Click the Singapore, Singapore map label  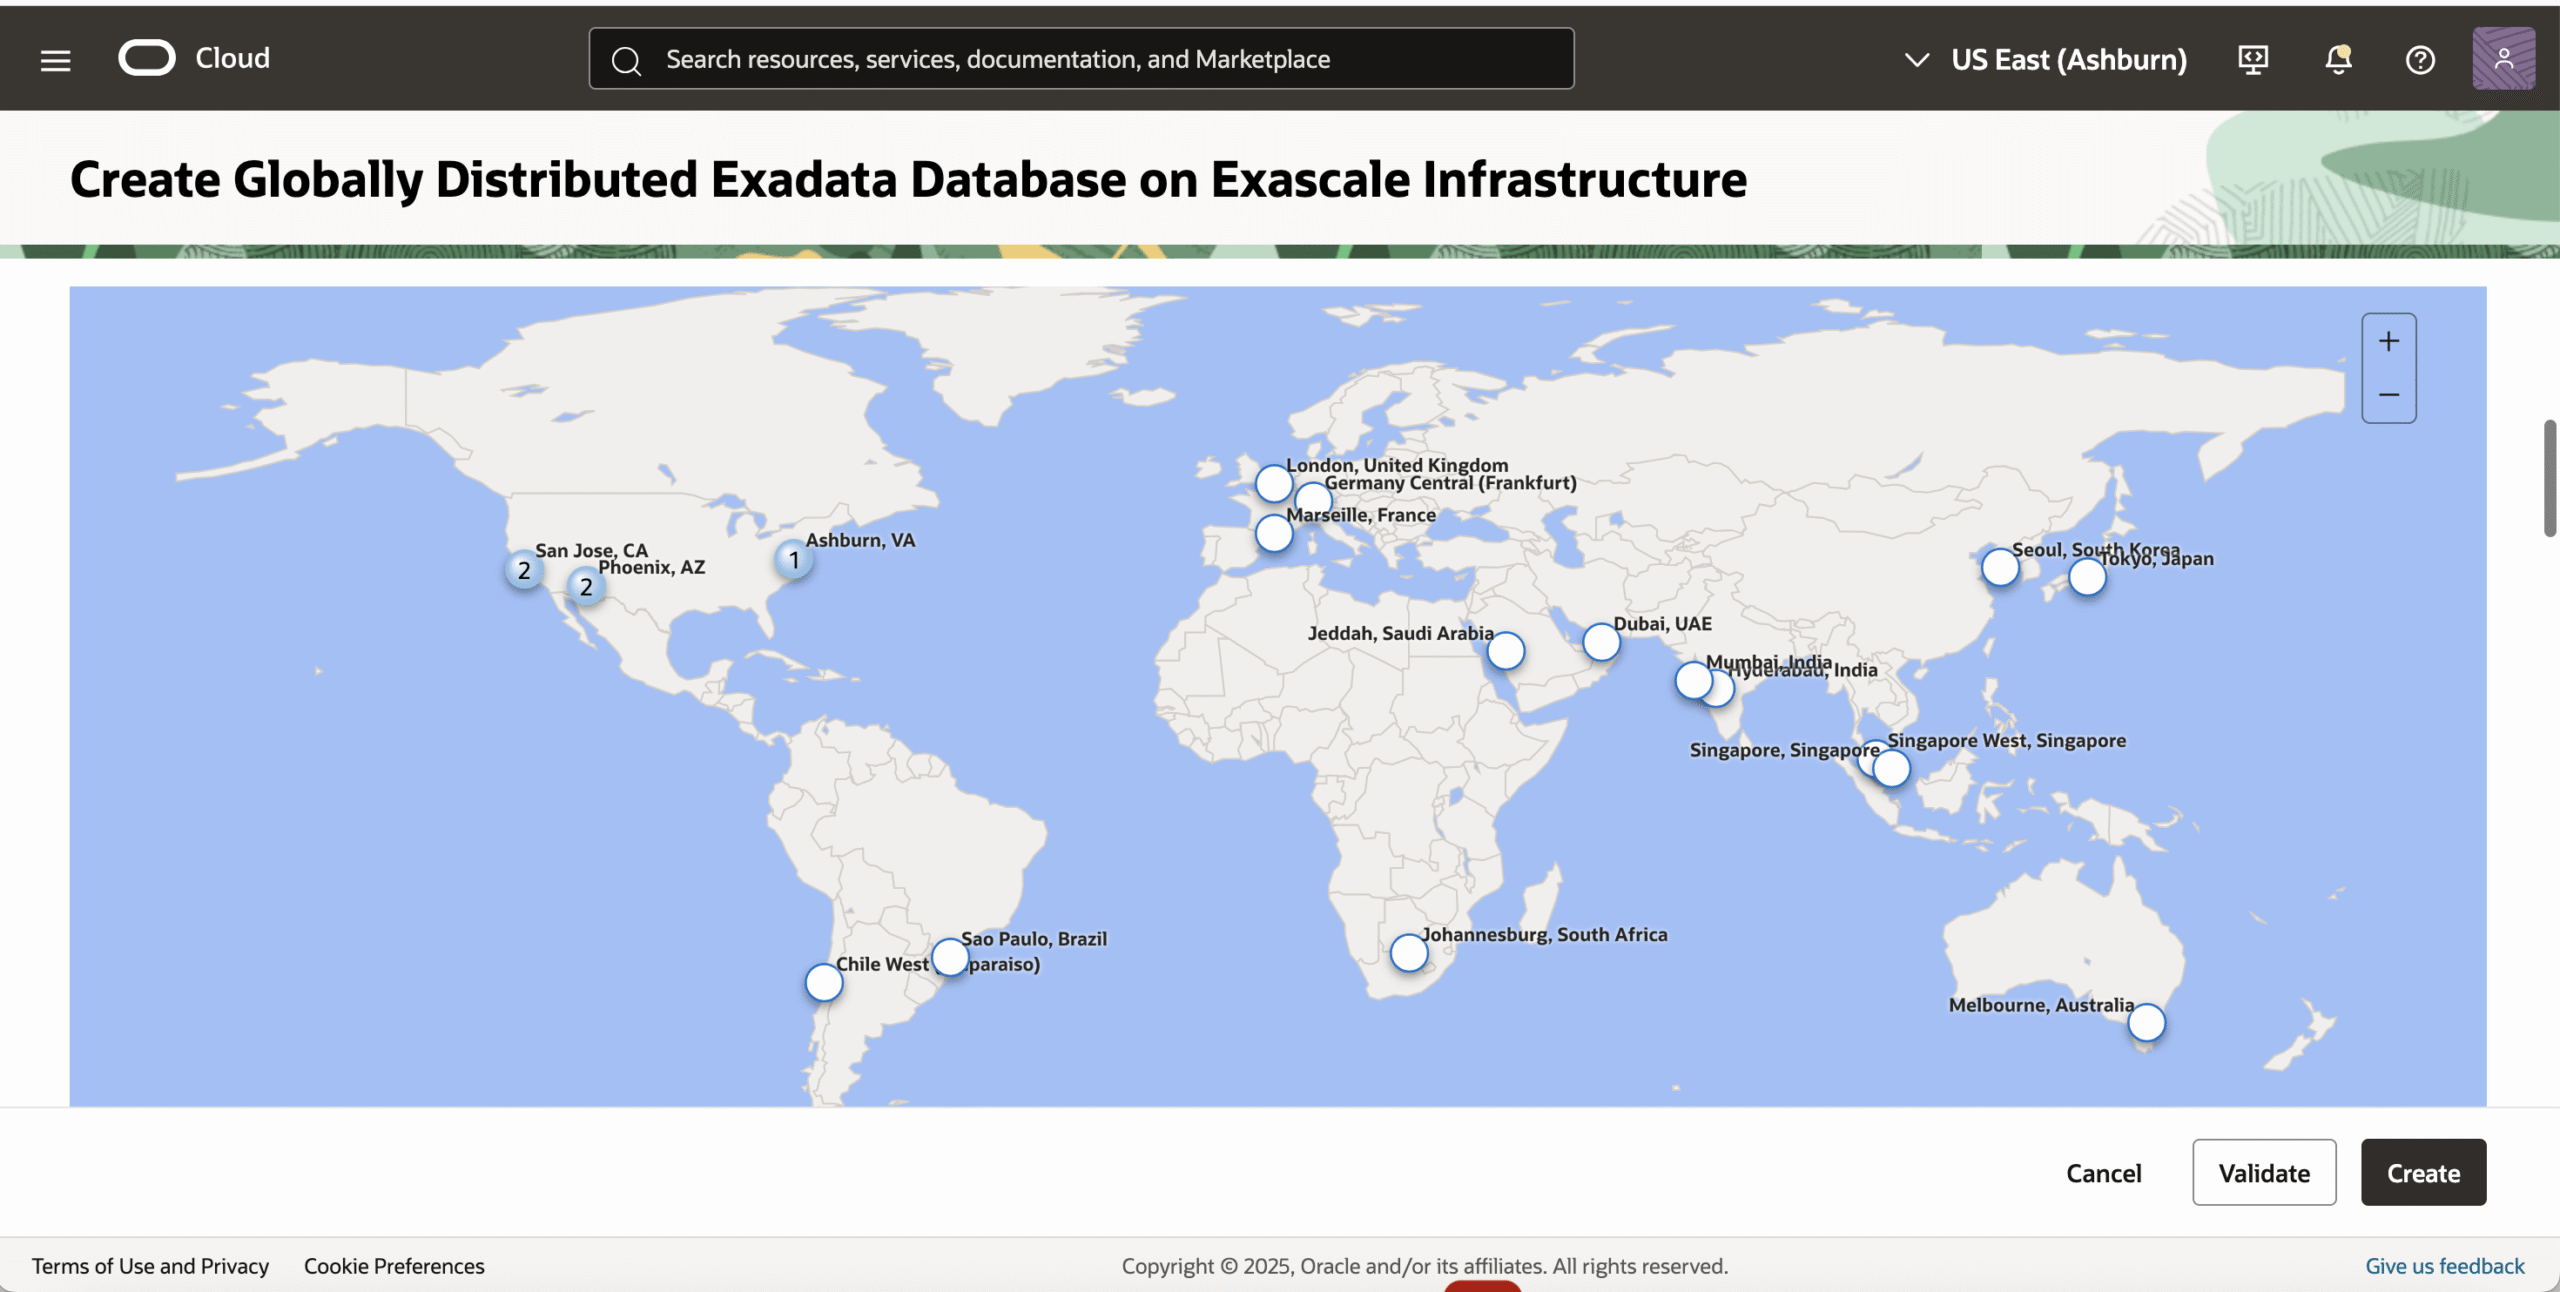coord(1784,750)
